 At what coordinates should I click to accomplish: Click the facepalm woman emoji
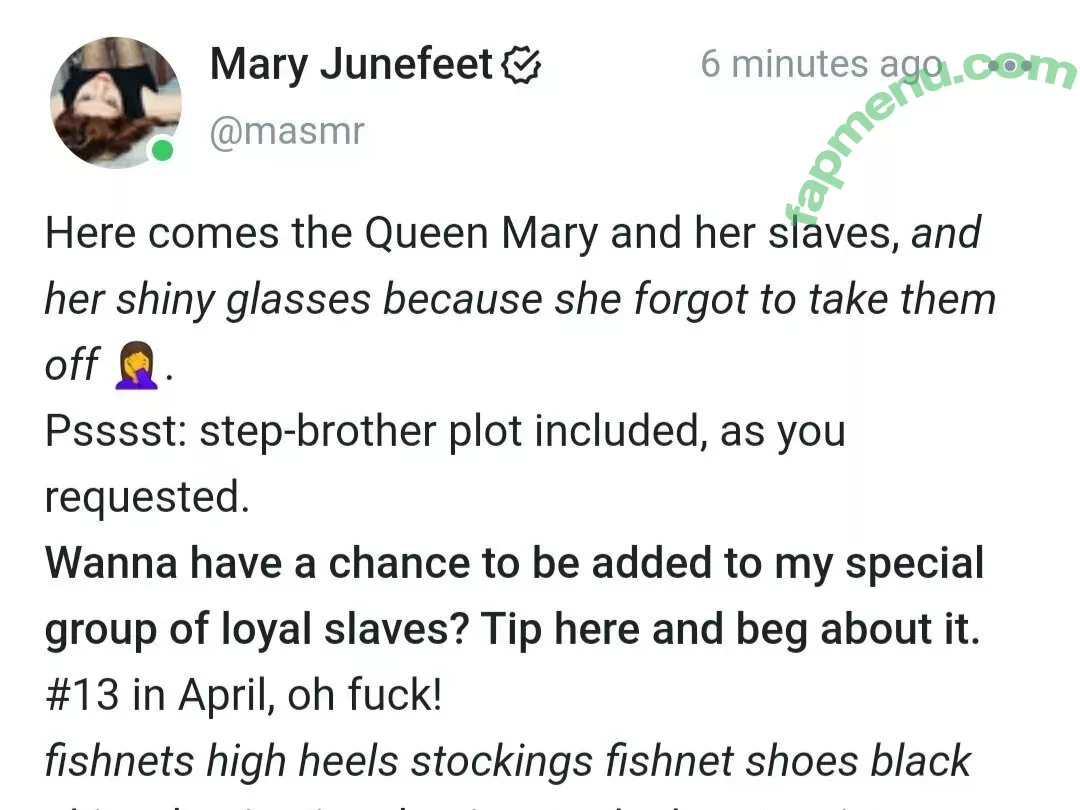click(136, 366)
